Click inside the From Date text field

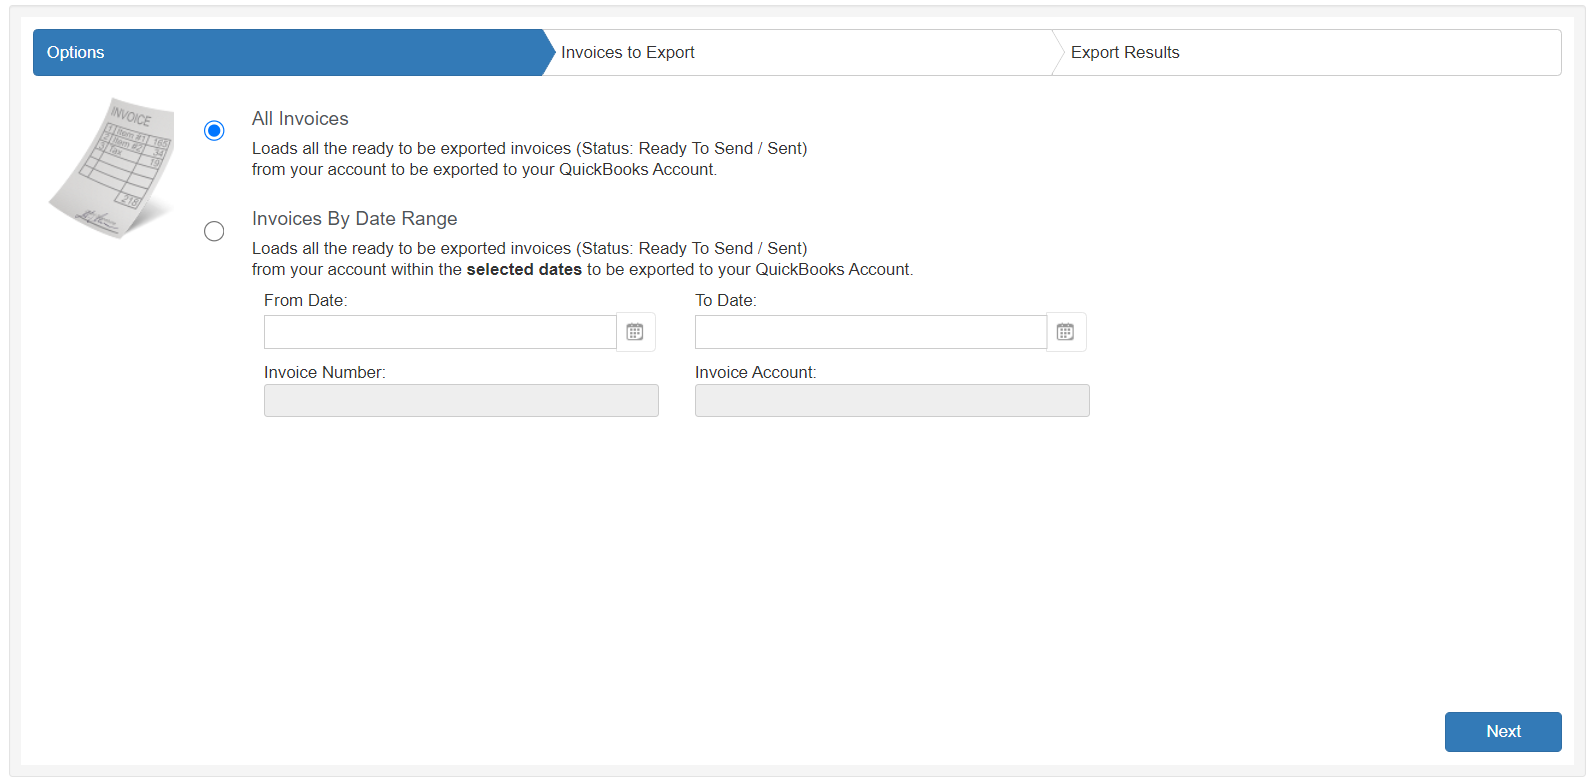coord(440,332)
